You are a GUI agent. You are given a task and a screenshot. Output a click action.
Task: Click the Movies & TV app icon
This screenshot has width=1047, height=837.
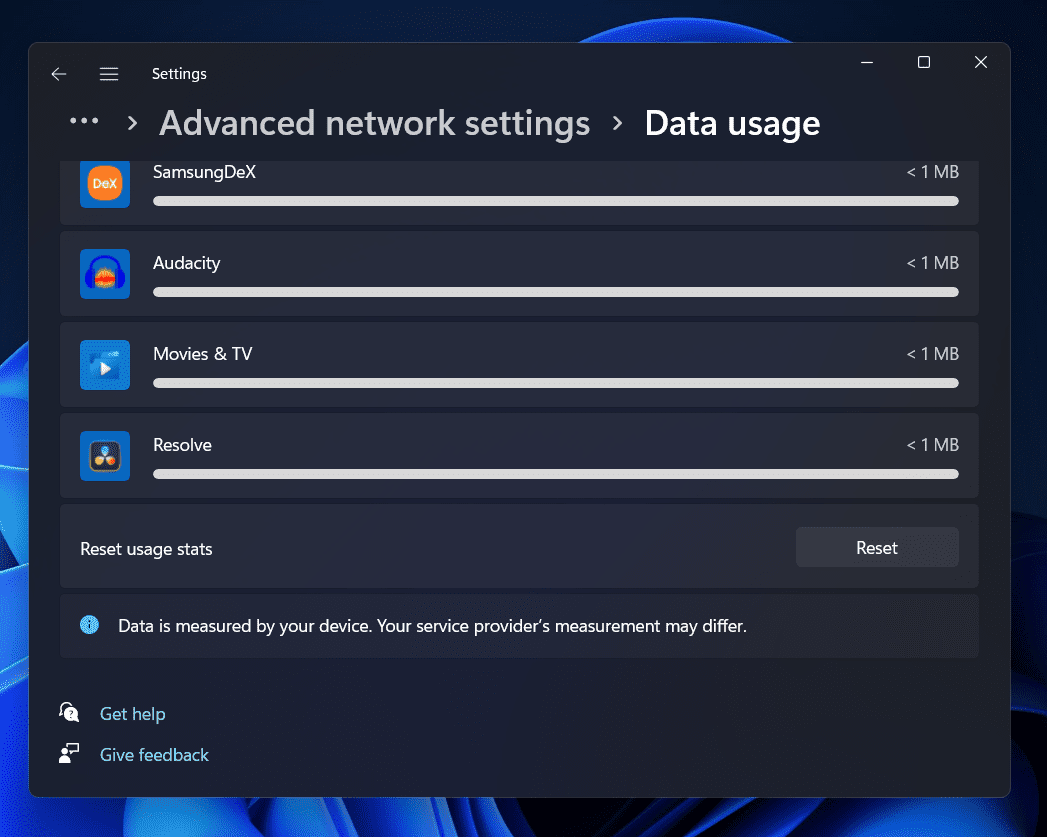click(105, 365)
